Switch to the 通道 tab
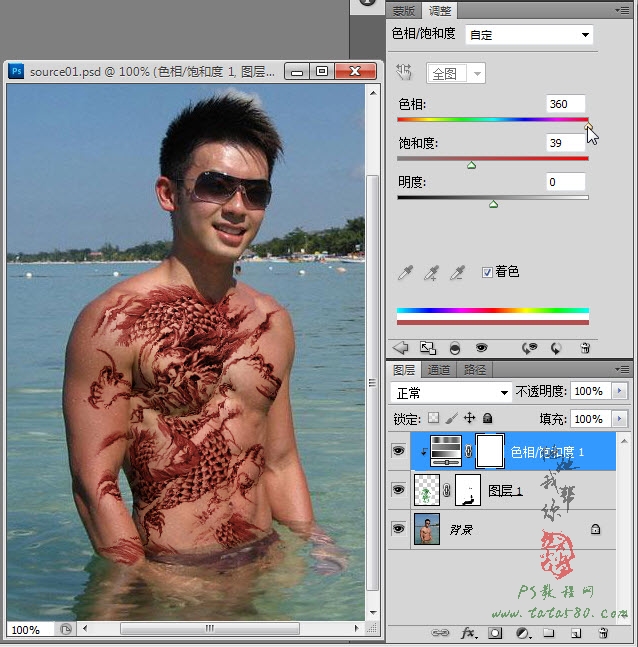The width and height of the screenshot is (638, 647). (x=438, y=370)
